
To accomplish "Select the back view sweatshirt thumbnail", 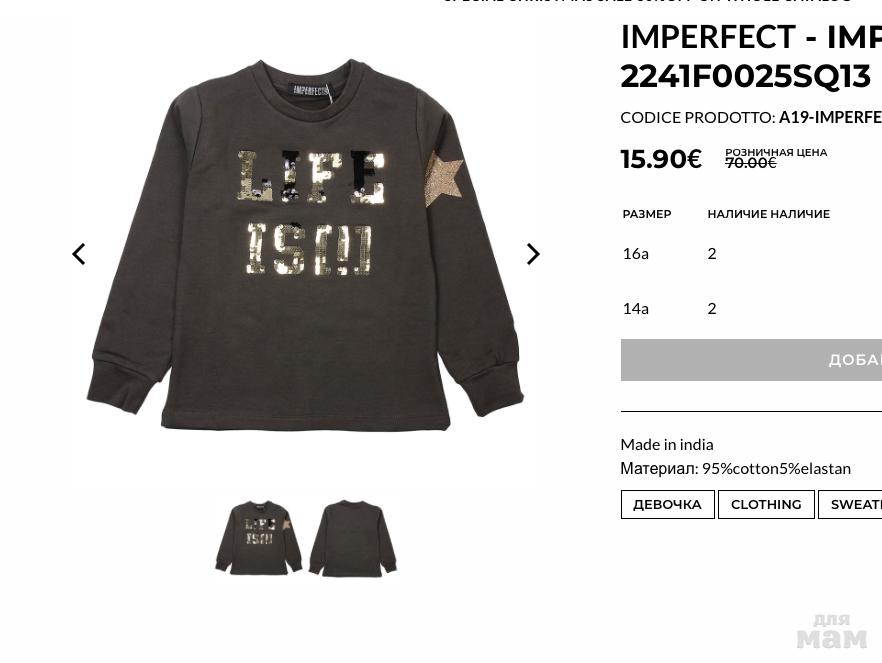I will pyautogui.click(x=352, y=538).
